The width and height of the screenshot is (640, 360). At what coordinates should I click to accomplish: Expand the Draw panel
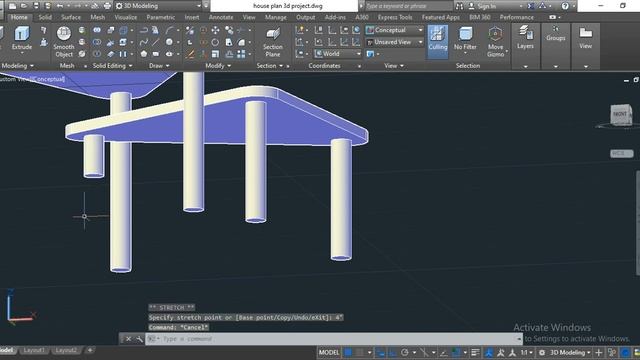[159, 66]
